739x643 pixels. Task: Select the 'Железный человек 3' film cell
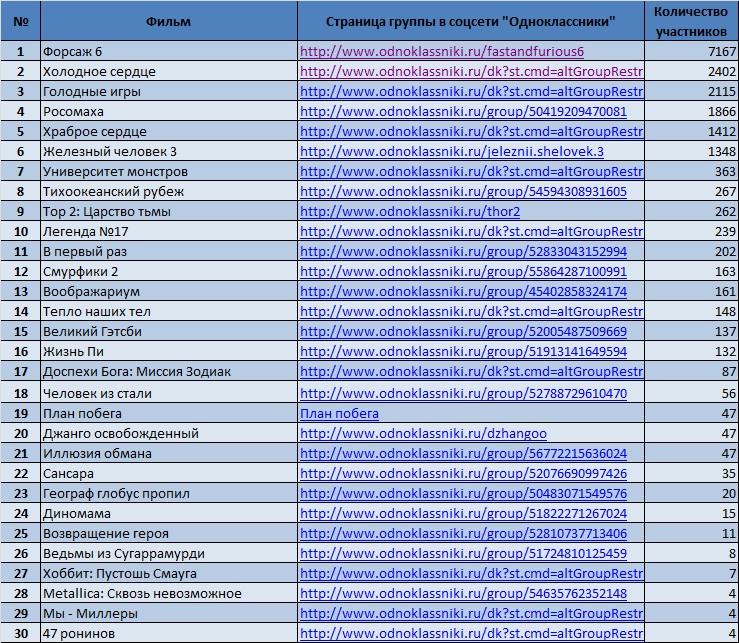169,152
